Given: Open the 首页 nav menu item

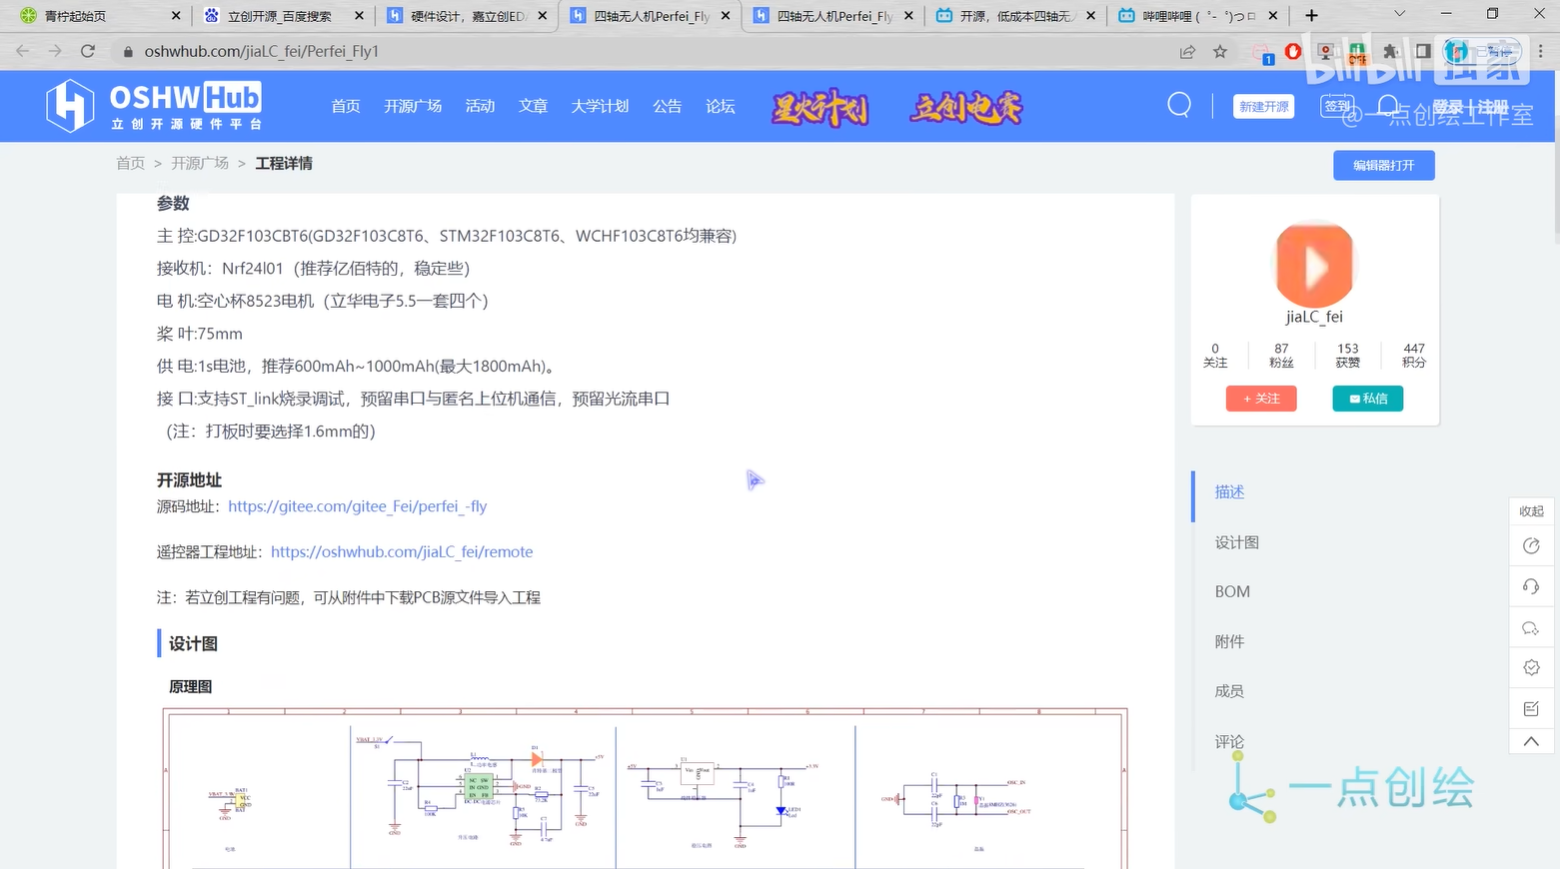Looking at the screenshot, I should [x=345, y=106].
